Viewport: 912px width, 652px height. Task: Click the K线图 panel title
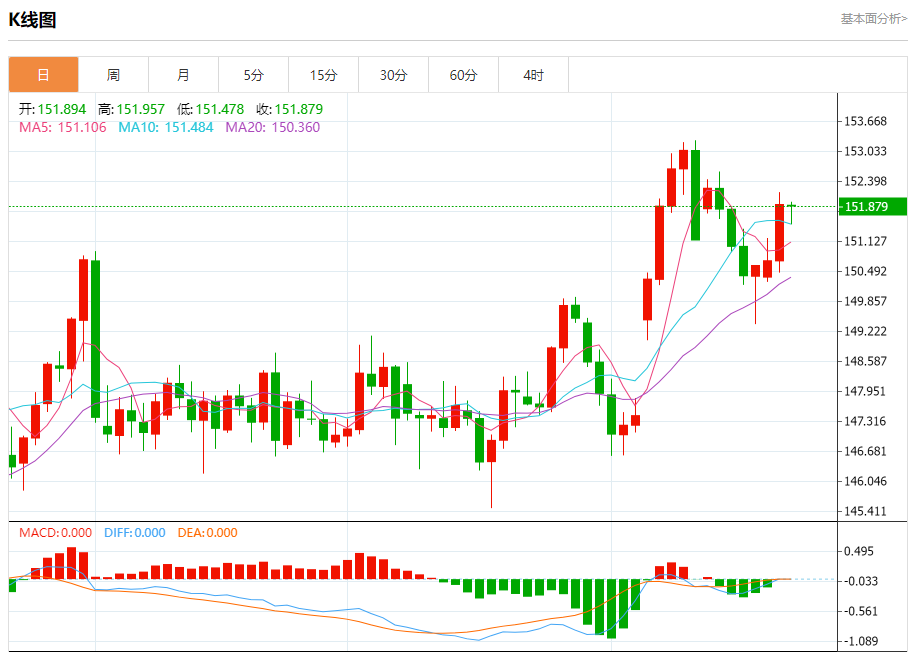coord(33,20)
